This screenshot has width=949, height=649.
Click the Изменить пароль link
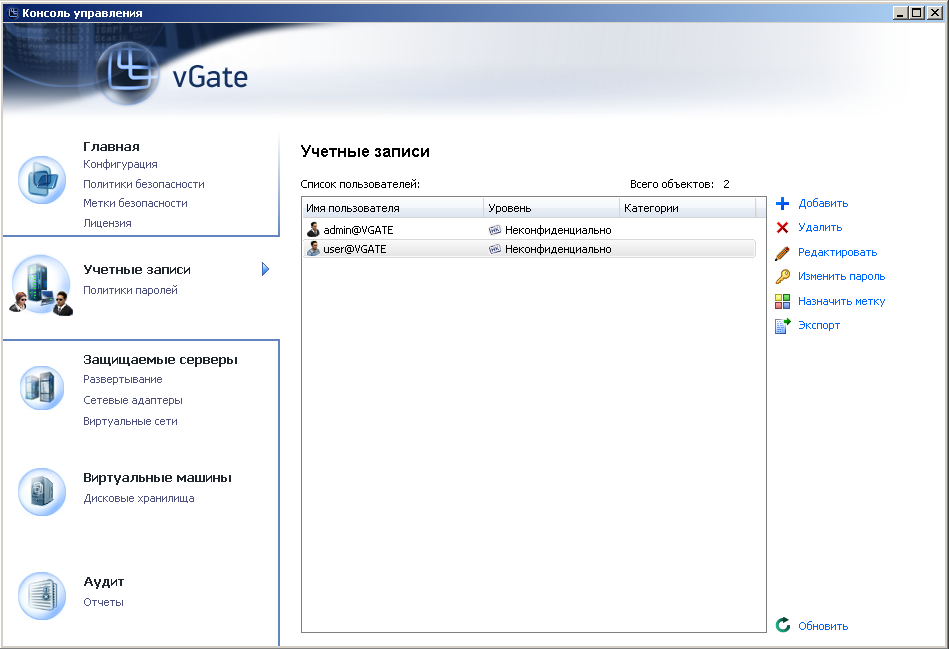click(x=842, y=277)
